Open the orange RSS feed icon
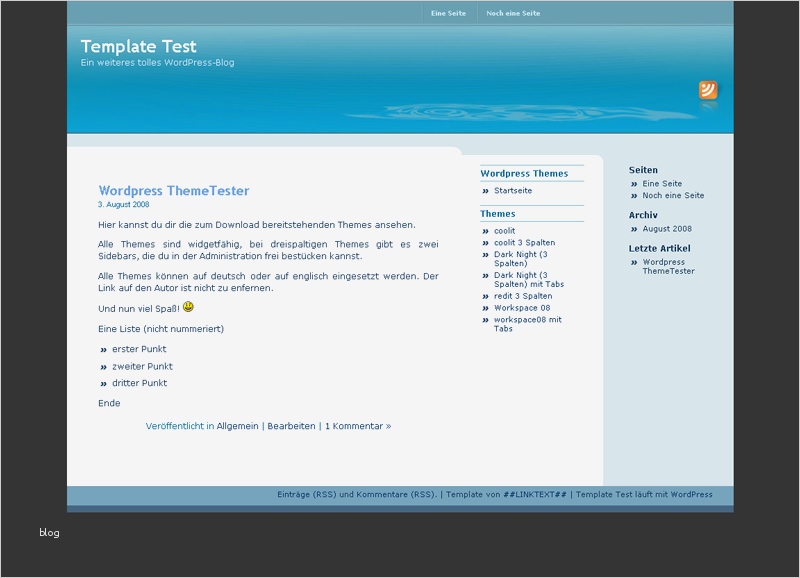Screen dimensions: 800x578 pos(708,90)
